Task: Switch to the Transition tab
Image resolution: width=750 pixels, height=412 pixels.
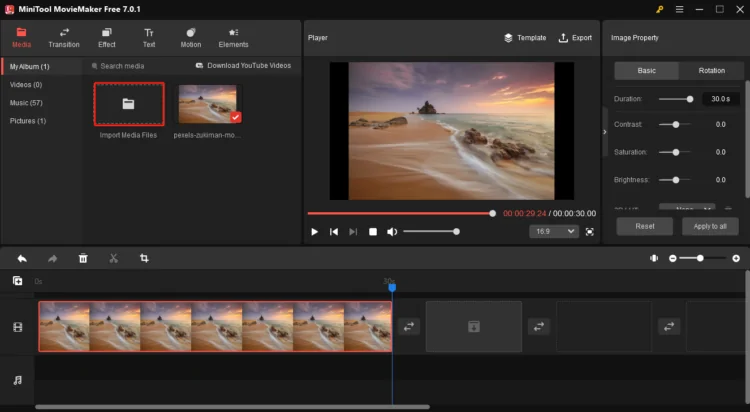Action: (x=63, y=38)
